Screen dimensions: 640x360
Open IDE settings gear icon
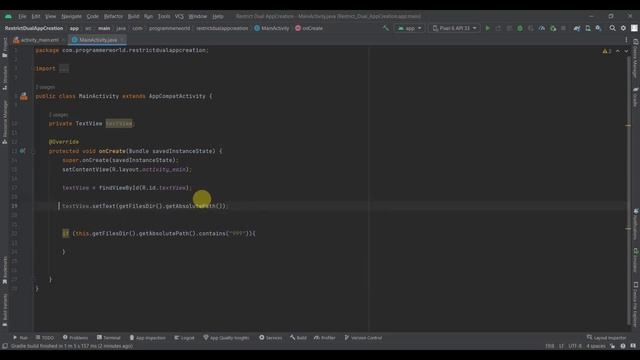pyautogui.click(x=623, y=28)
